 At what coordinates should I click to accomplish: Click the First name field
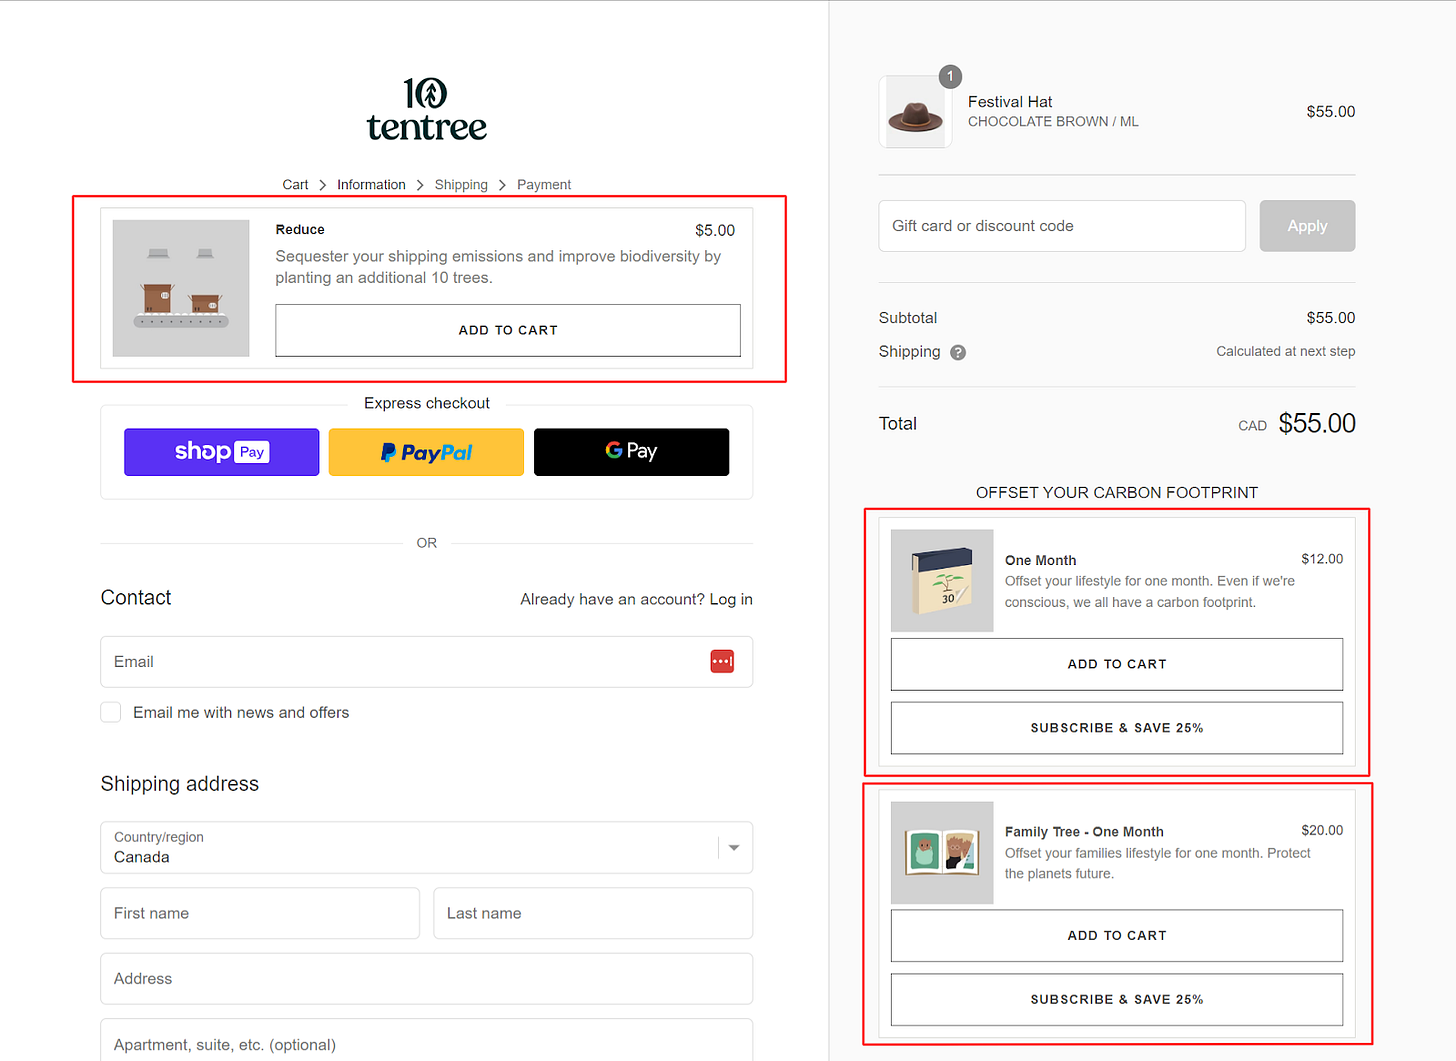tap(260, 913)
